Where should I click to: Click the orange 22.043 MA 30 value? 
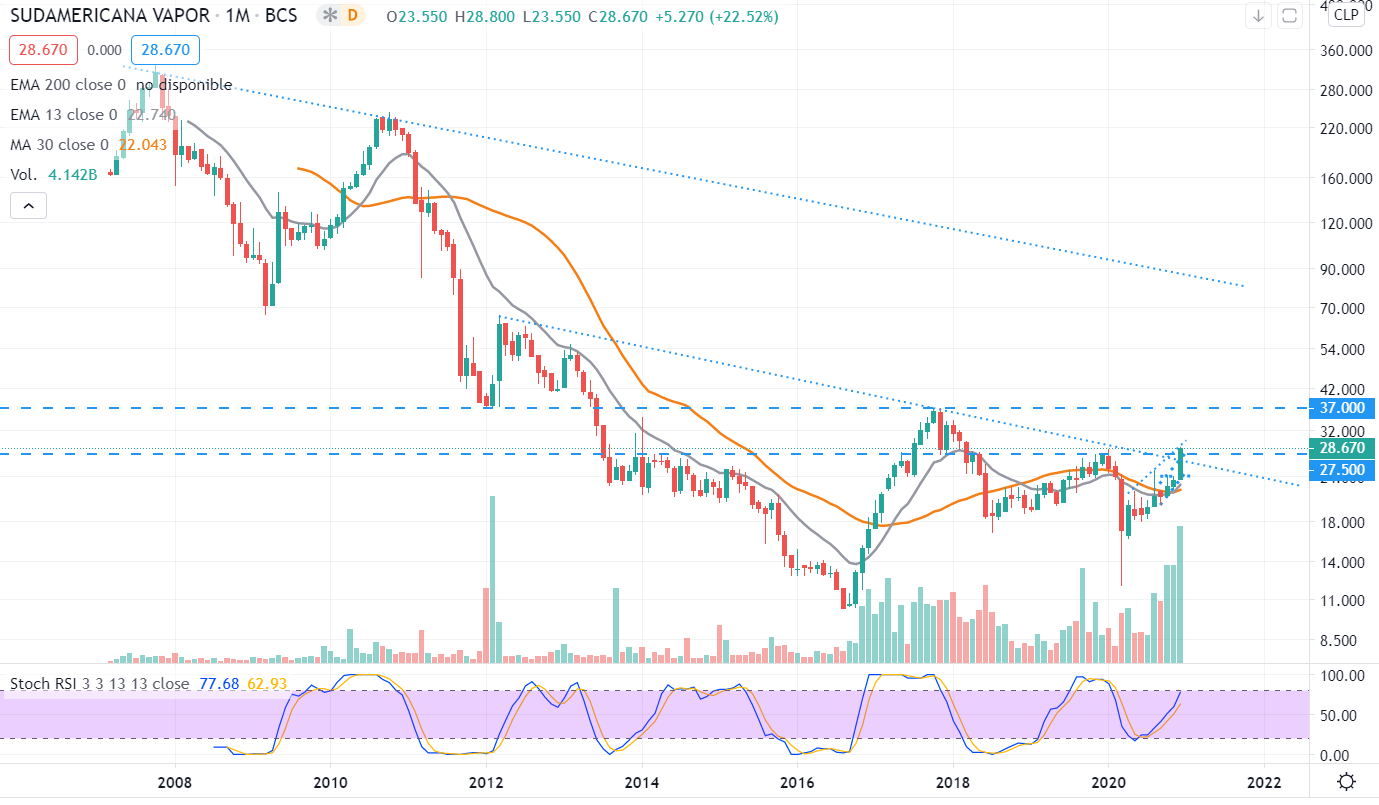click(142, 145)
